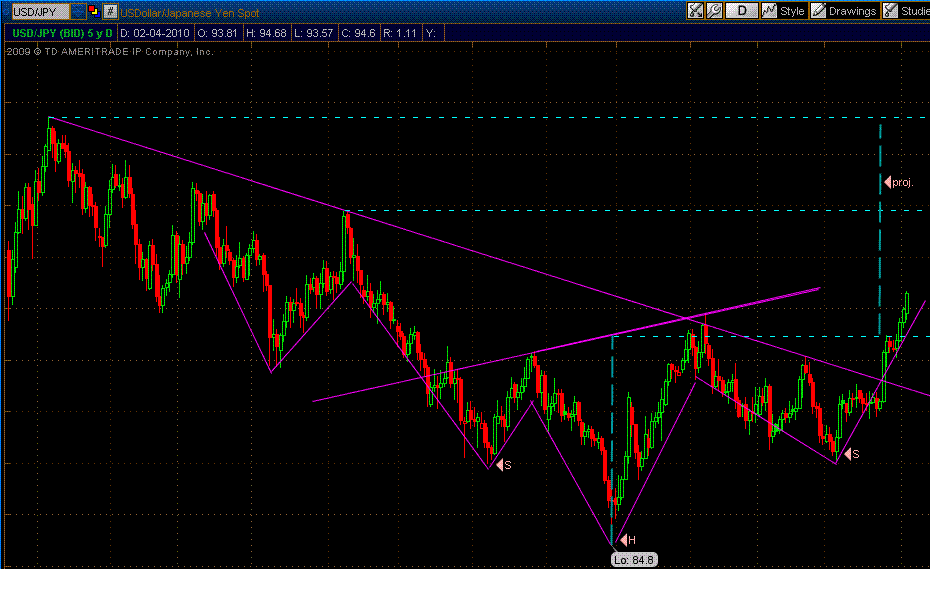Click the open price 'O: 93.81'
Screen dimensions: 930x615
click(x=217, y=33)
